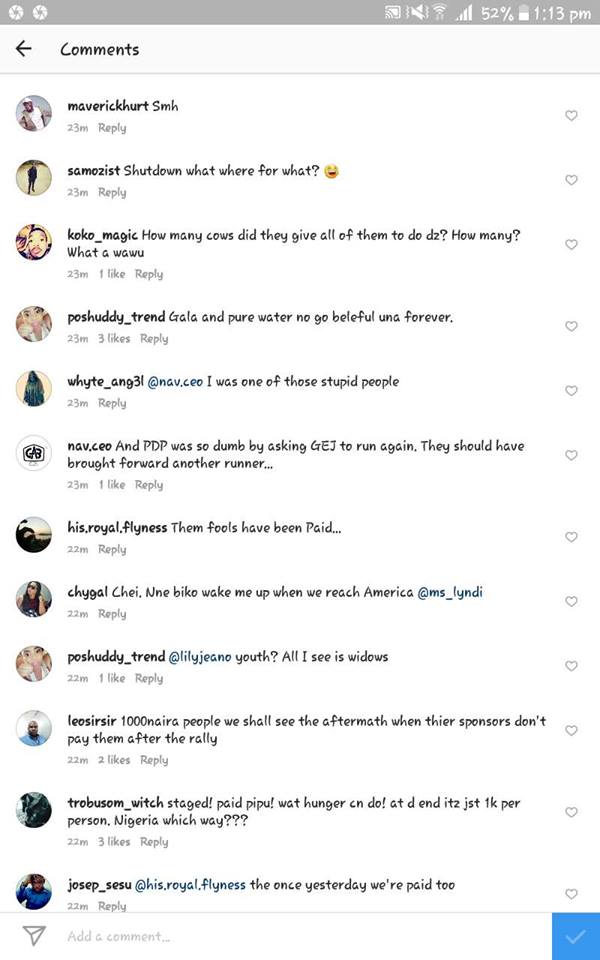Viewport: 600px width, 960px height.
Task: Open the @ms_lyndi mention
Action: pyautogui.click(x=451, y=592)
